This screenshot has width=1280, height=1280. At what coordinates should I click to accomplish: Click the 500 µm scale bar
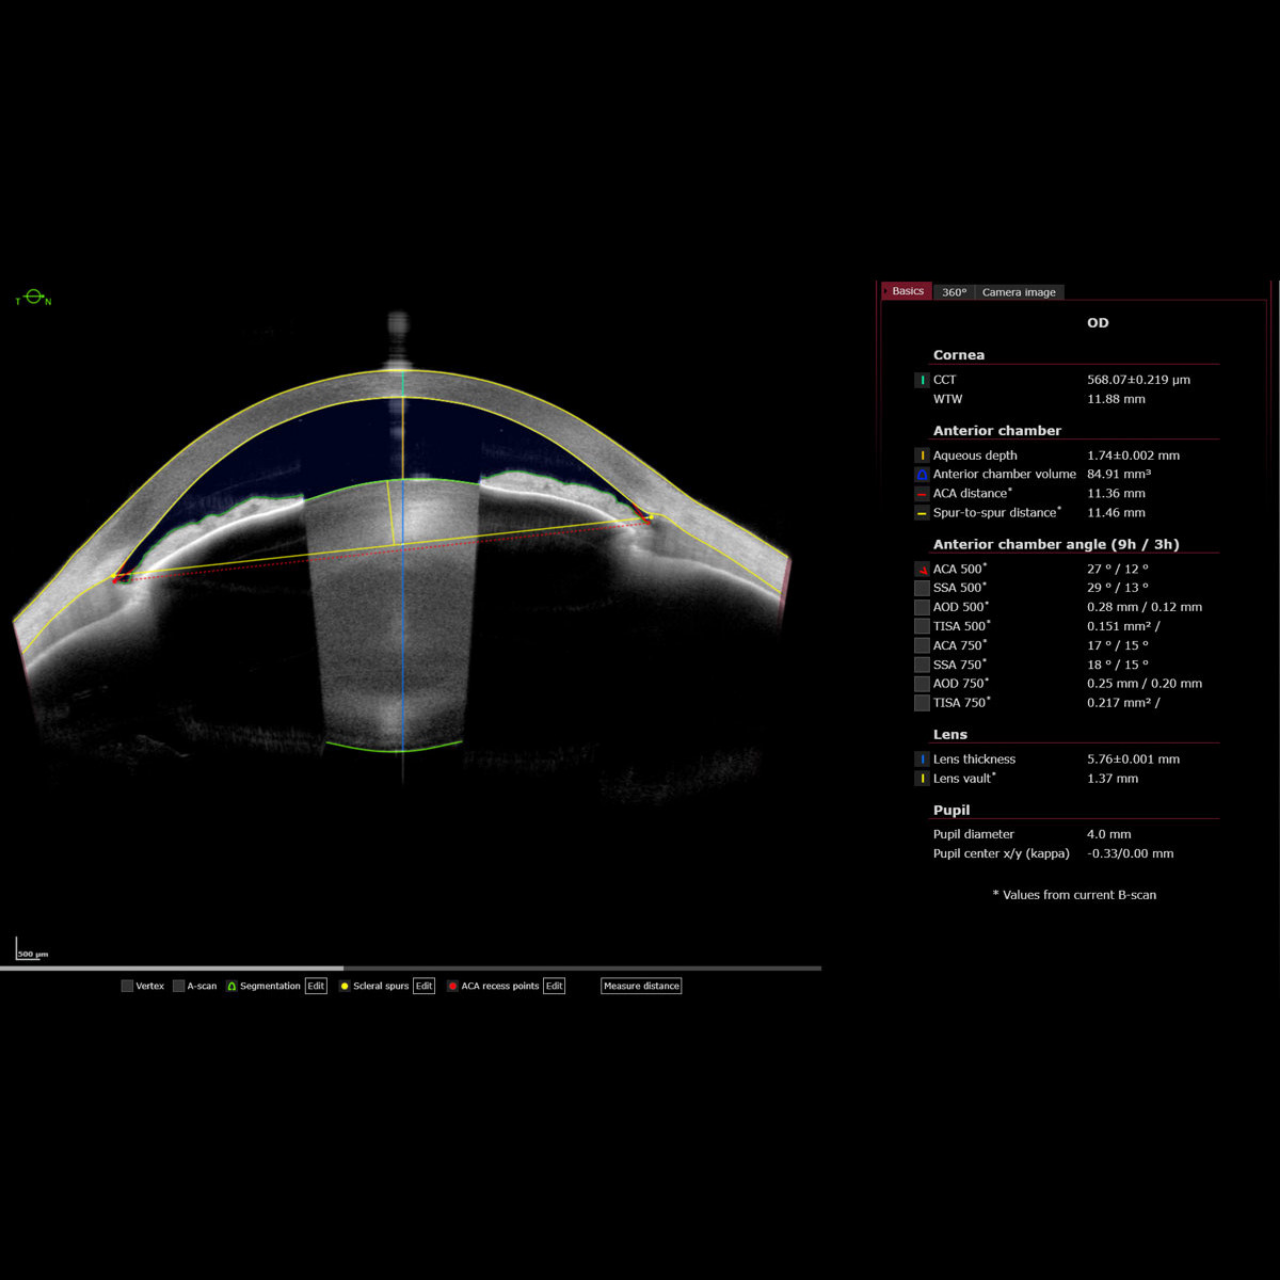[x=32, y=949]
